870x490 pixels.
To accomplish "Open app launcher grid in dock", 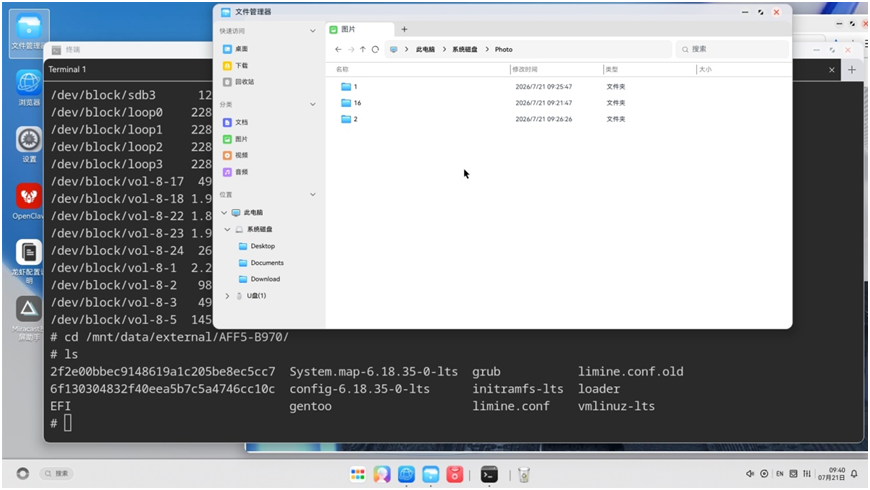I will point(358,474).
